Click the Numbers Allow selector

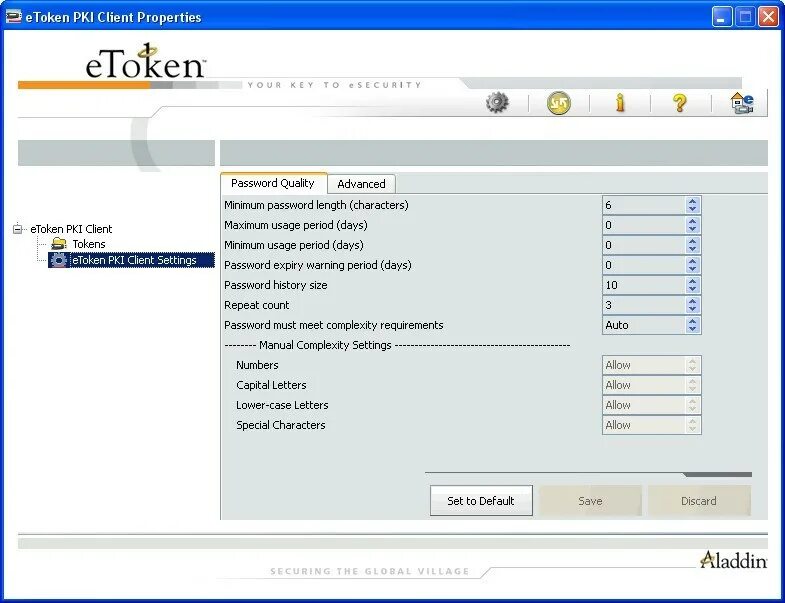coord(651,365)
